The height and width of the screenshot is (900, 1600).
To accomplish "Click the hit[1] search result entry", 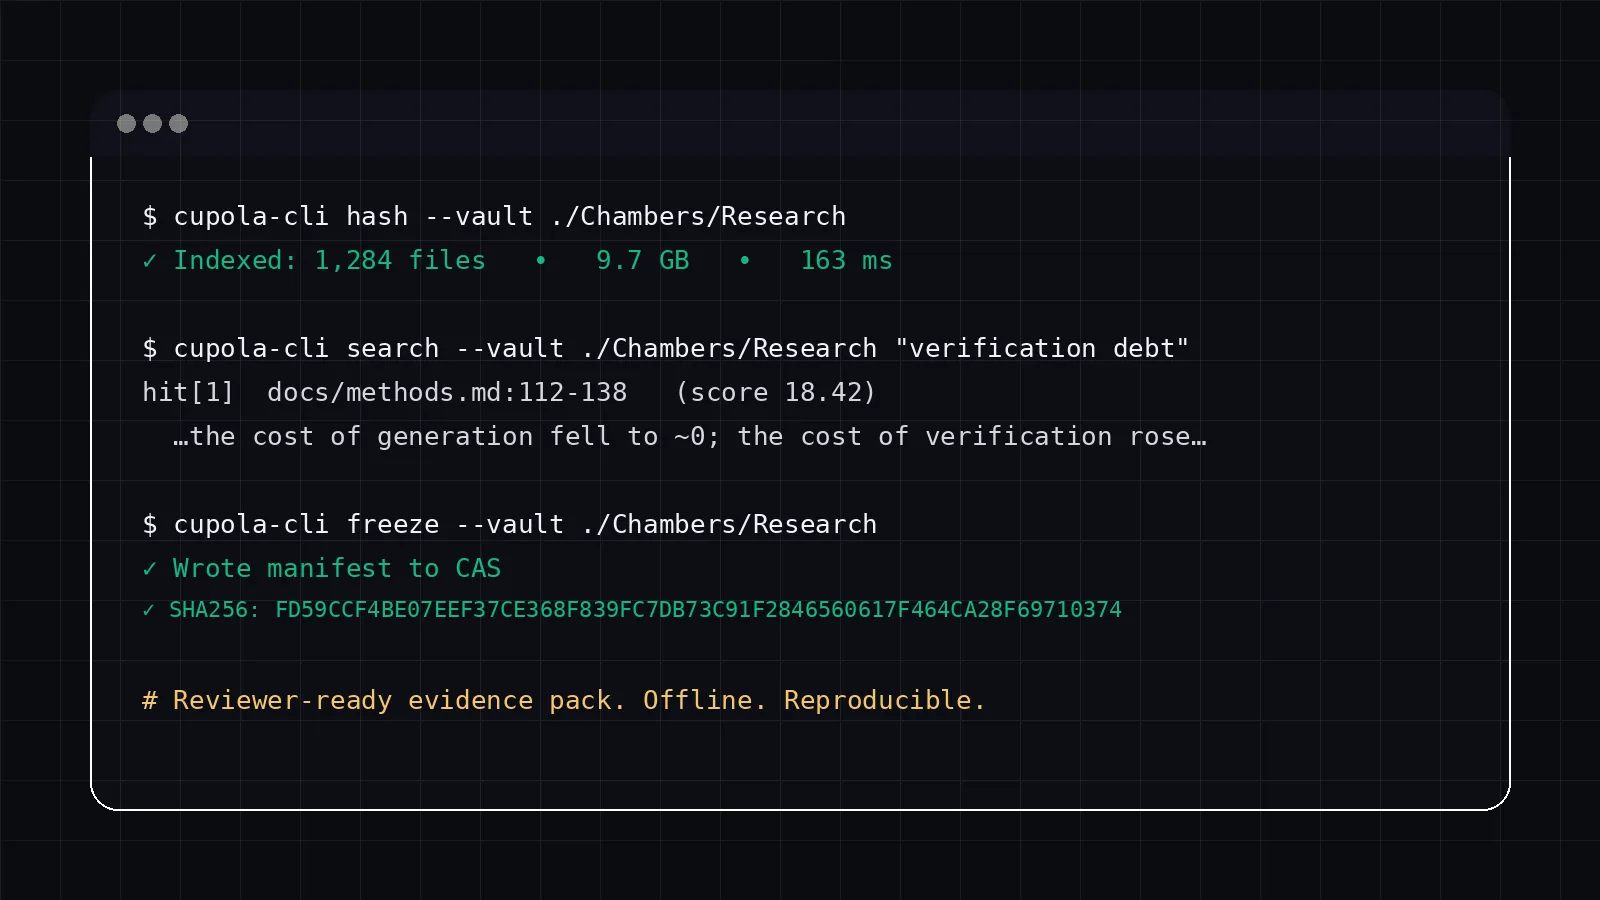I will [x=188, y=392].
